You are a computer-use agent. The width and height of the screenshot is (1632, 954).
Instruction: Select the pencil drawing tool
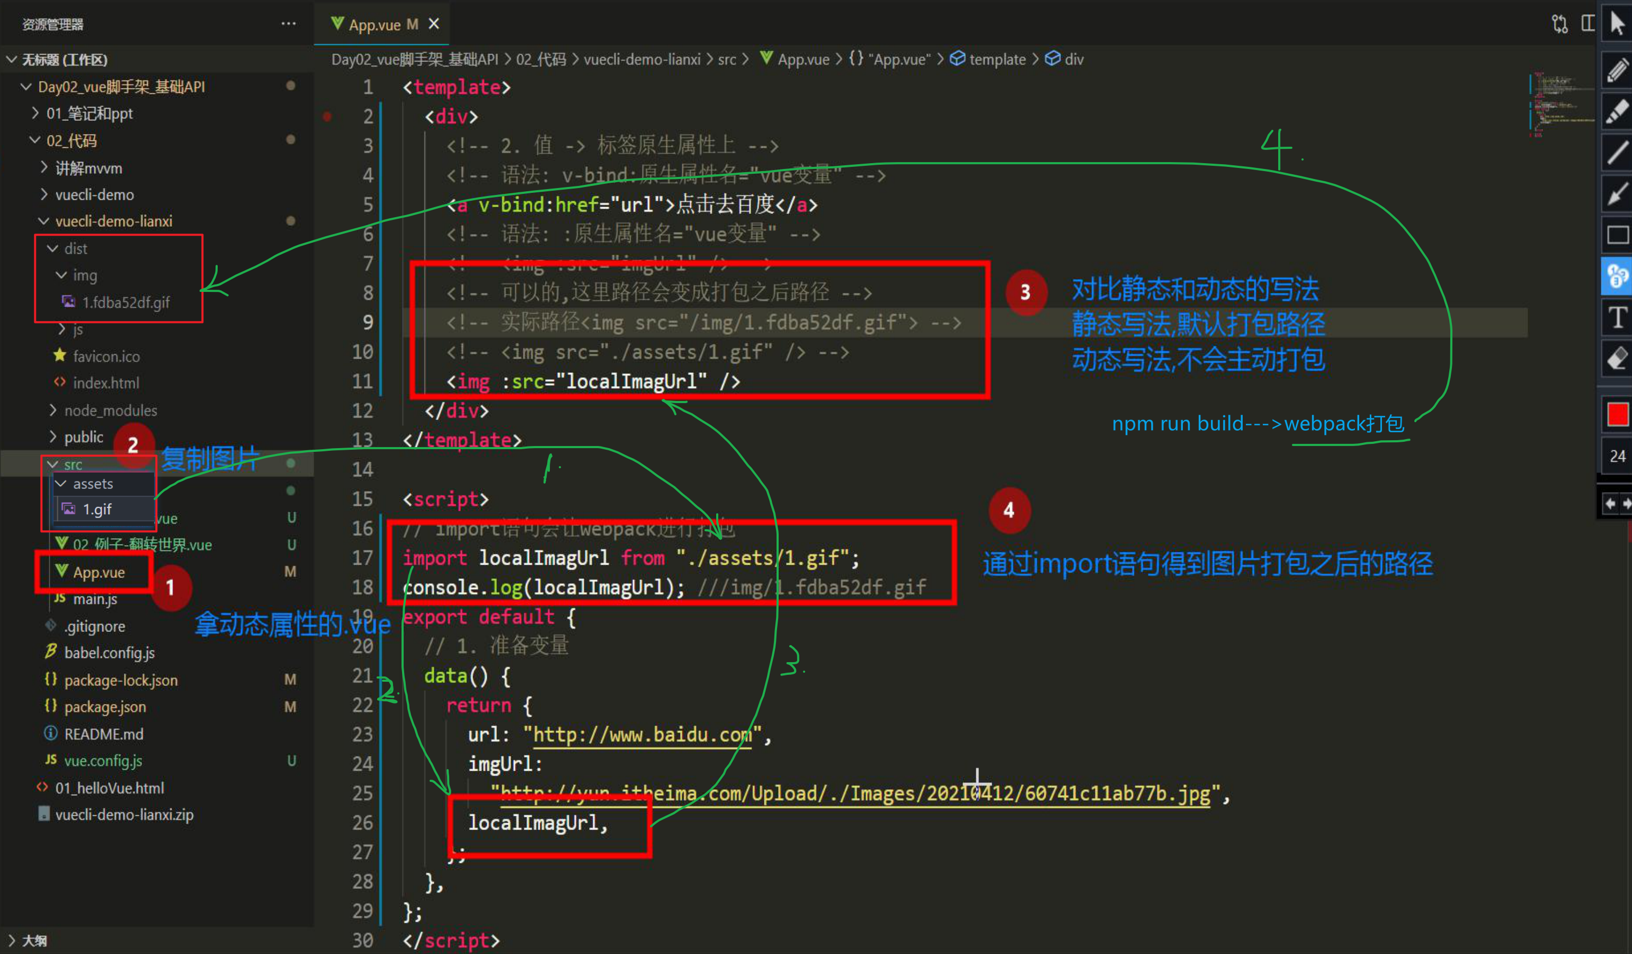pos(1617,69)
